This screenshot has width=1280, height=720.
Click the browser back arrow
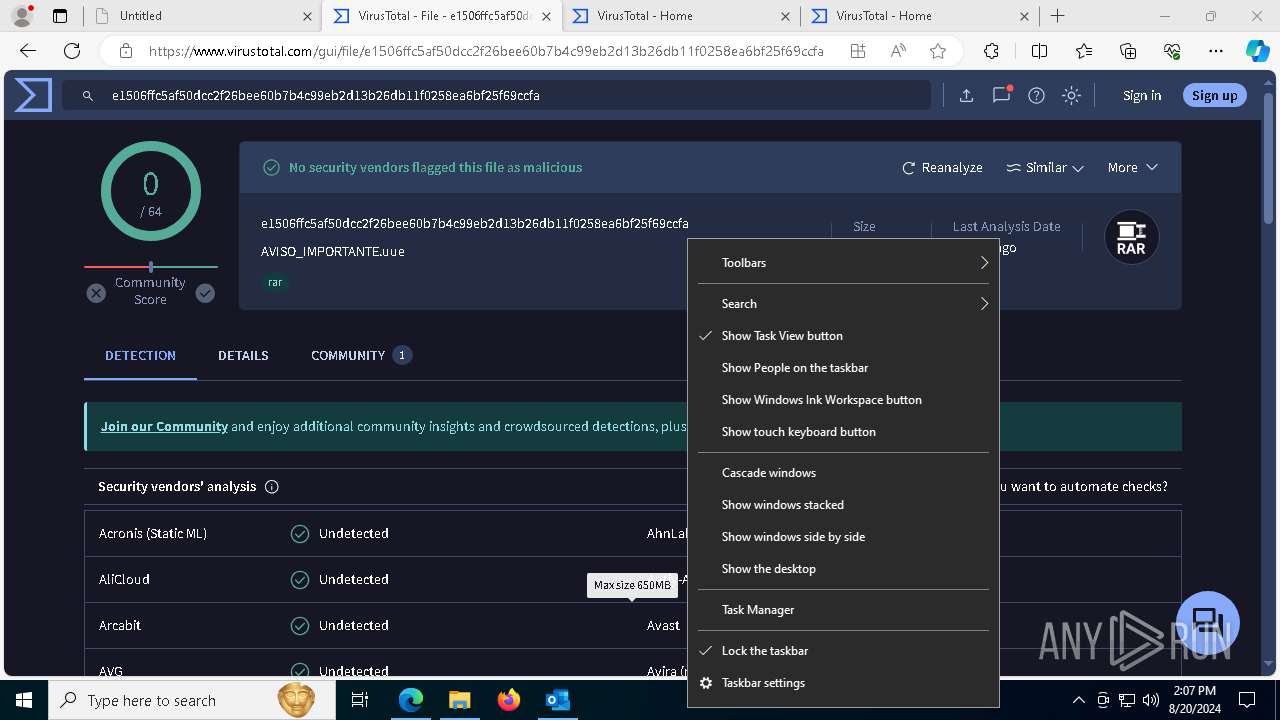pos(28,51)
